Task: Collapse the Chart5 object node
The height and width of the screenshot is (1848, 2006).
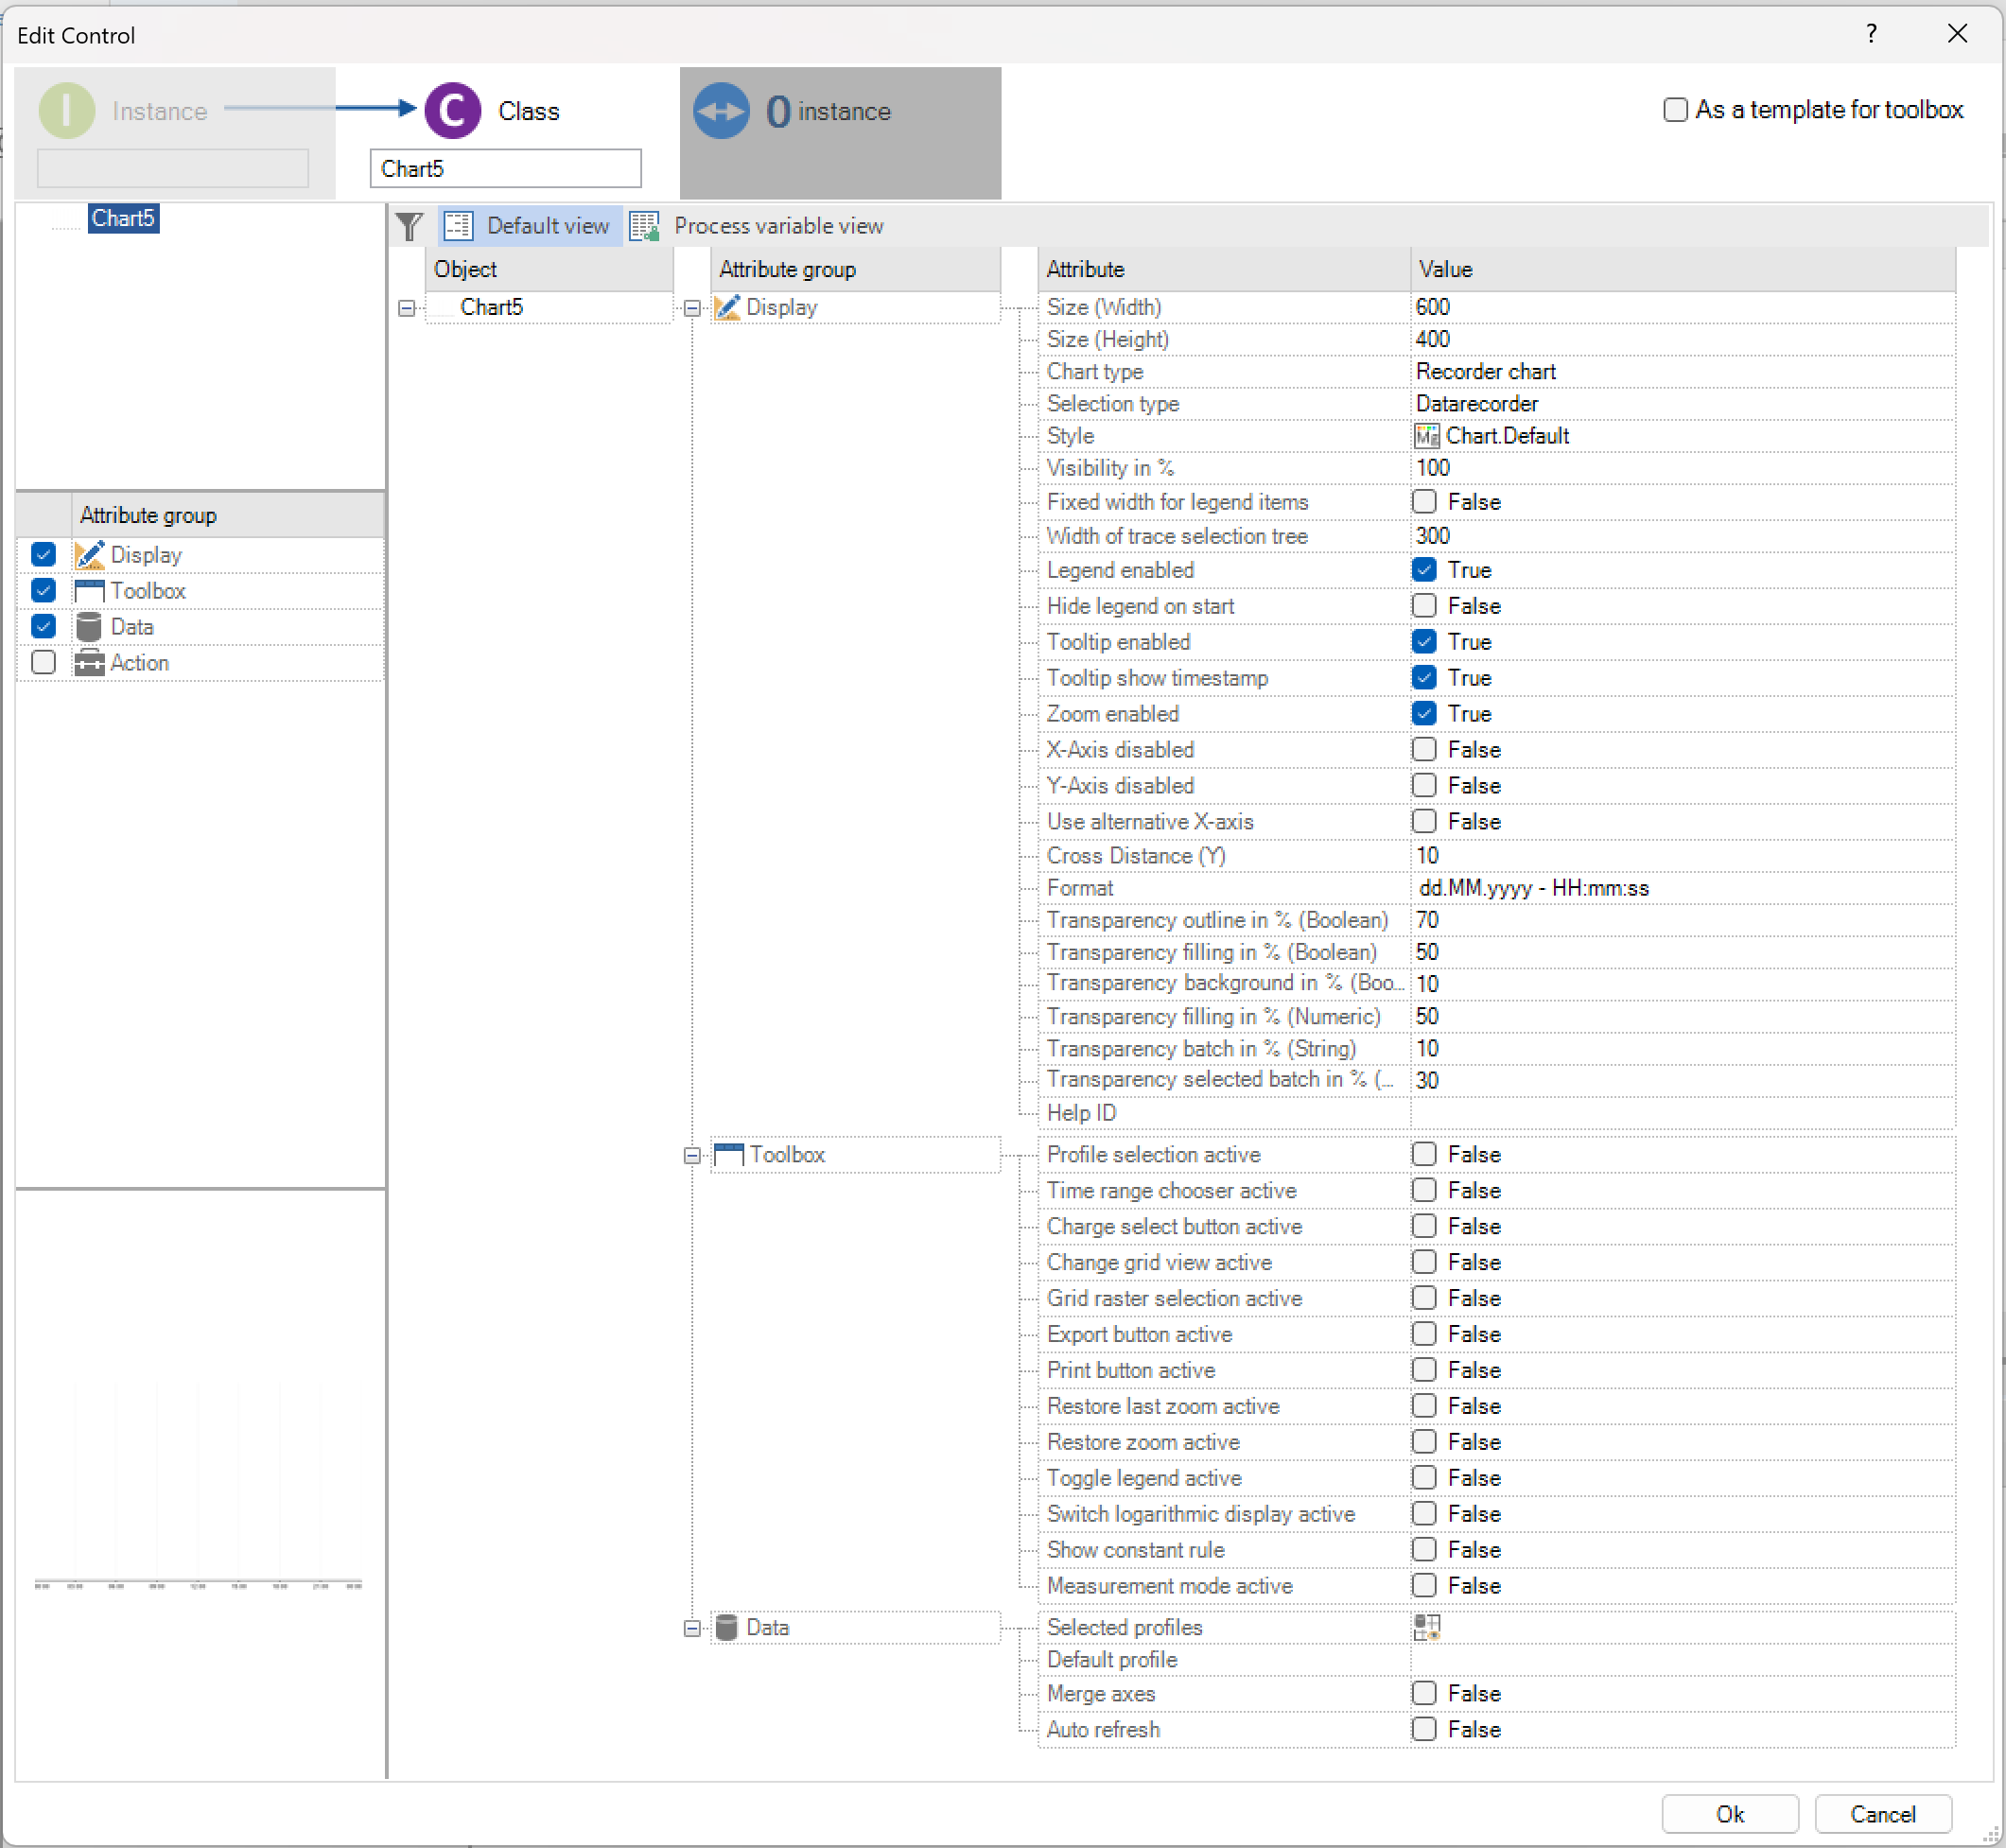Action: pos(406,308)
